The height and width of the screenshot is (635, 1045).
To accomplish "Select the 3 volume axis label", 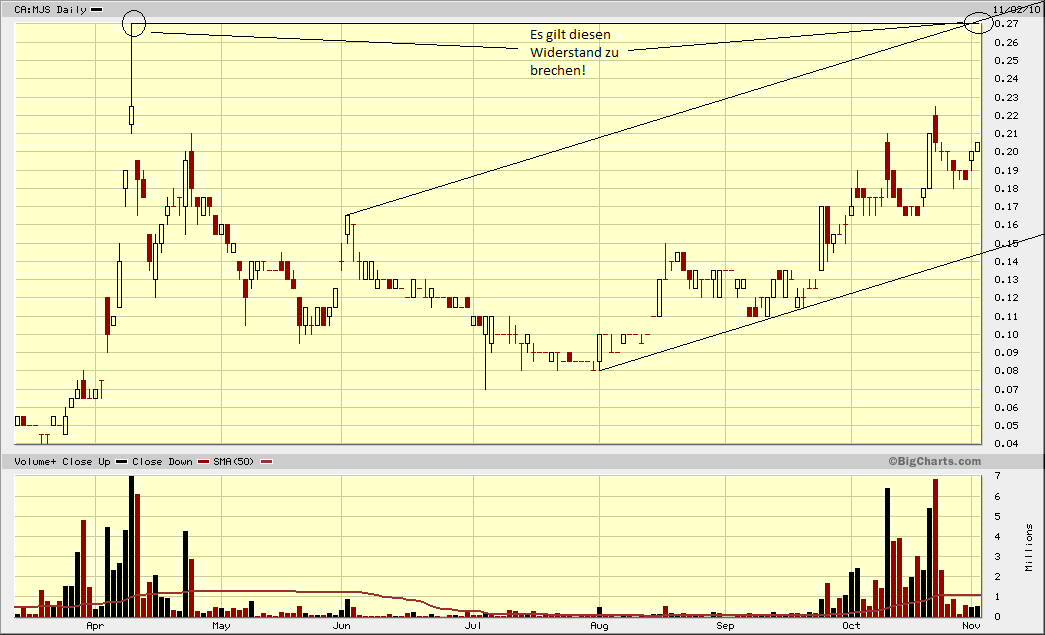I will (x=998, y=556).
